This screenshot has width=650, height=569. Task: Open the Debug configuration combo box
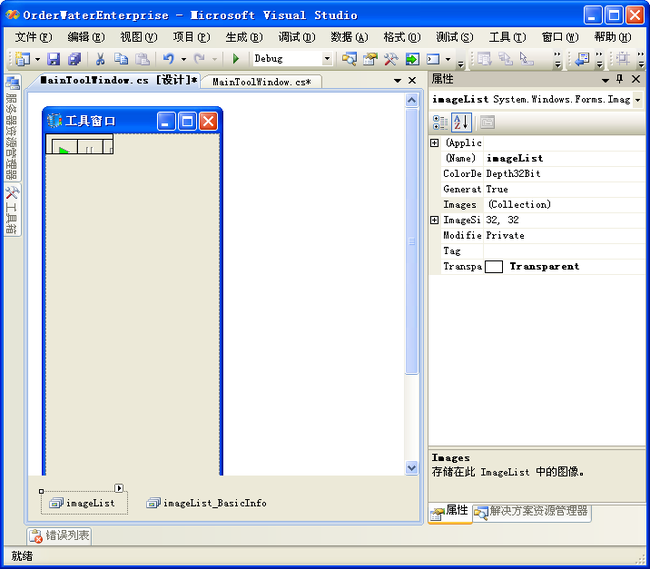(292, 59)
